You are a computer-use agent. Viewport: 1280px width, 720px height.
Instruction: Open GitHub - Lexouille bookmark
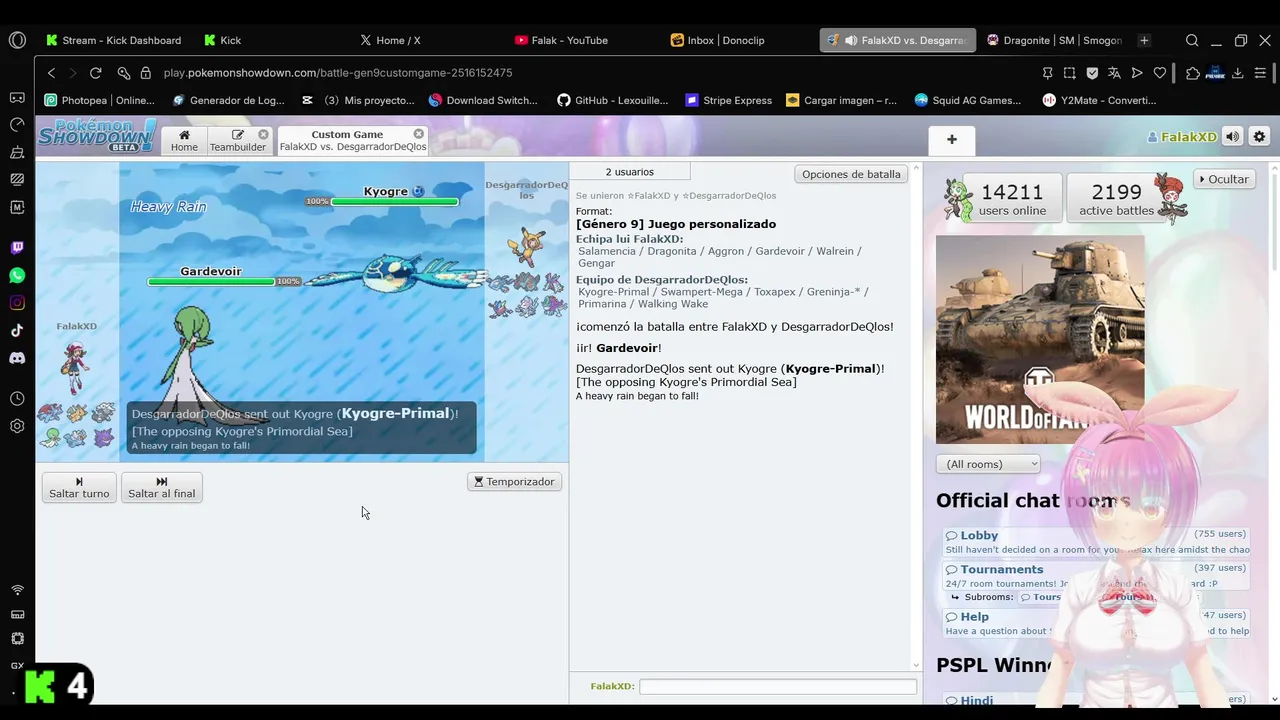pos(612,100)
